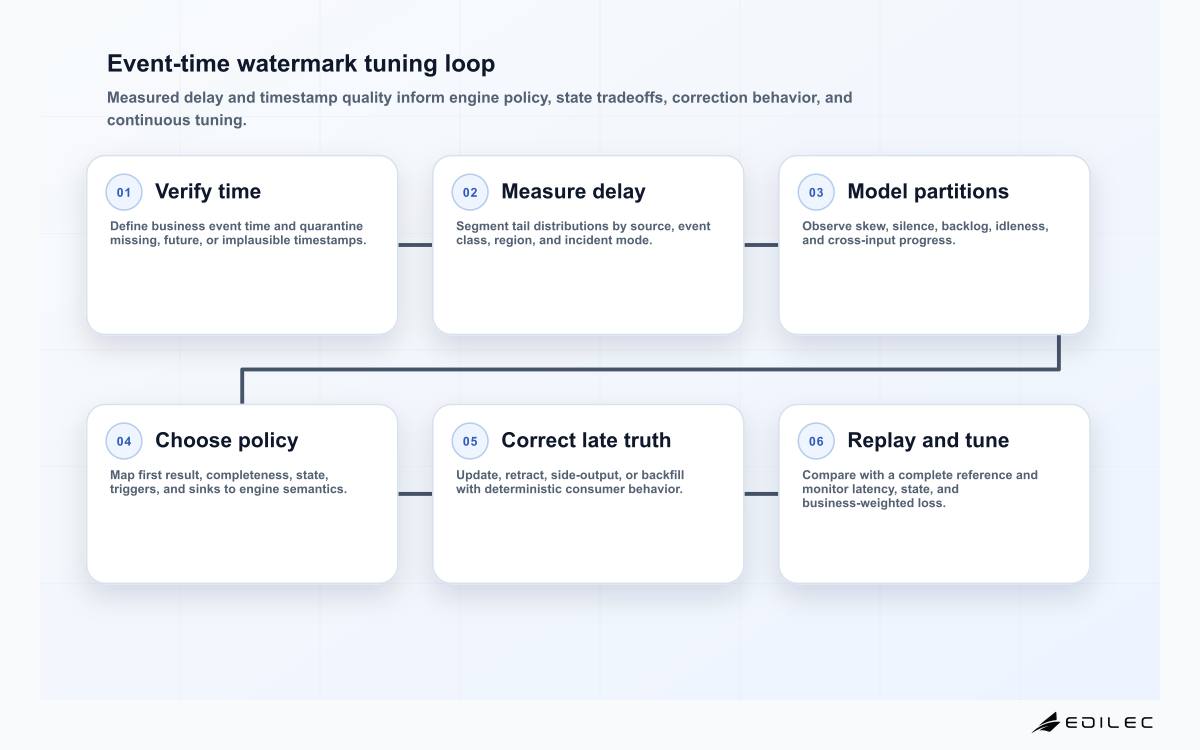The image size is (1200, 750).
Task: Click the subtitle about measured delay
Action: point(480,109)
